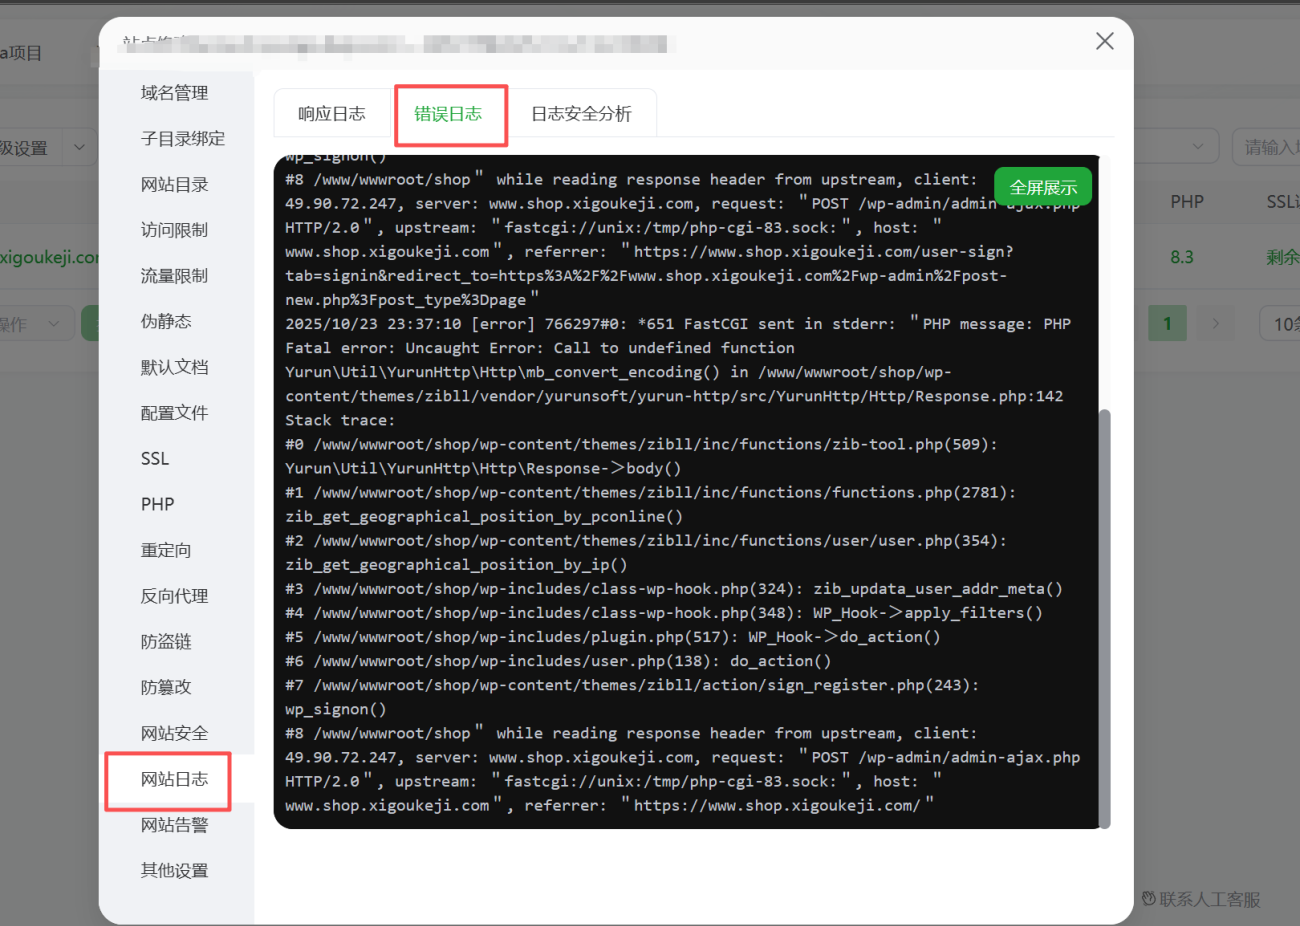Viewport: 1300px width, 926px height.
Task: Select 网站日志 in the sidebar
Action: (174, 779)
